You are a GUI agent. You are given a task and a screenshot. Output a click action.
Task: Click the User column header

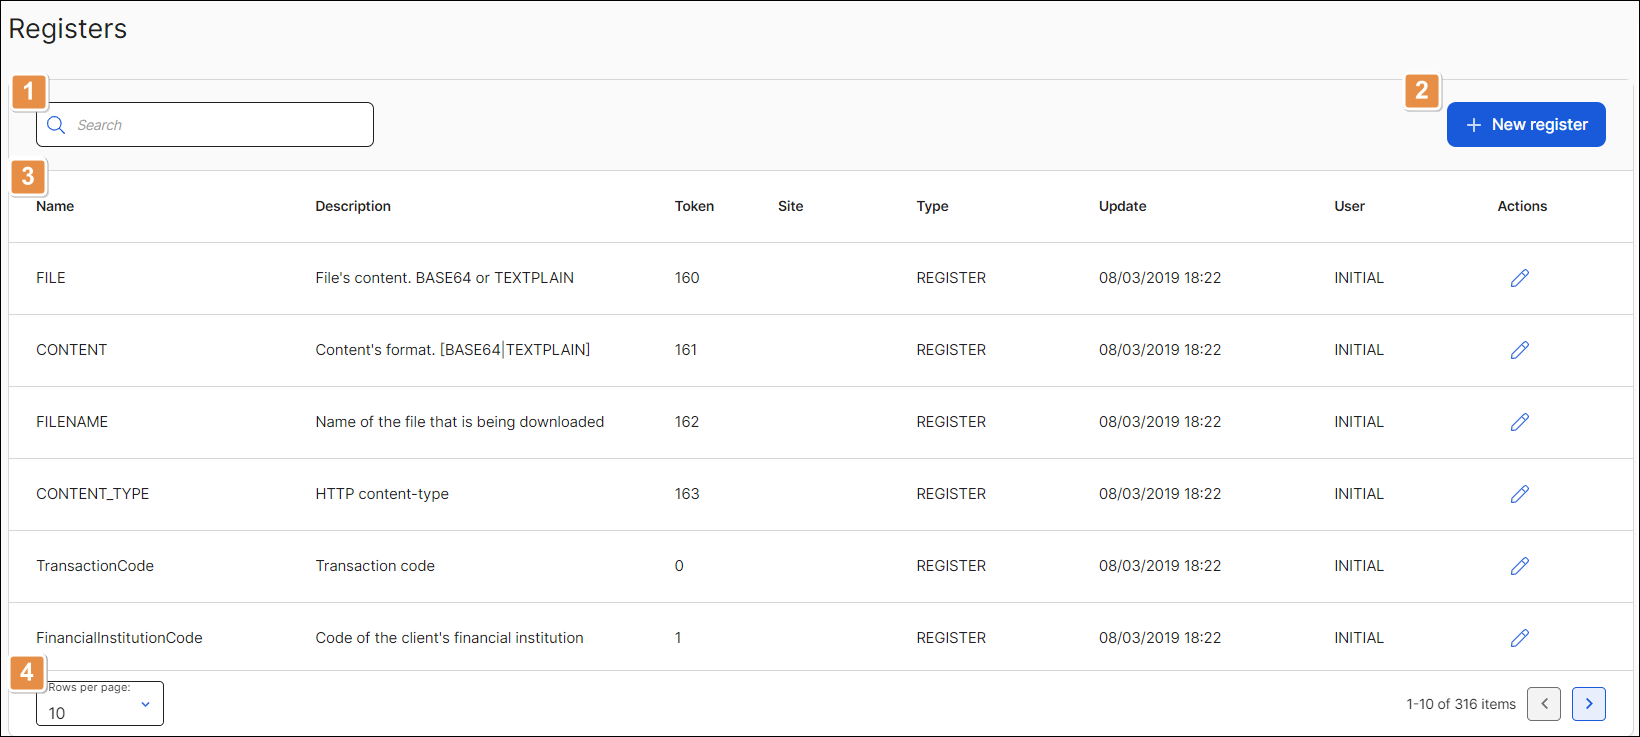[1349, 206]
